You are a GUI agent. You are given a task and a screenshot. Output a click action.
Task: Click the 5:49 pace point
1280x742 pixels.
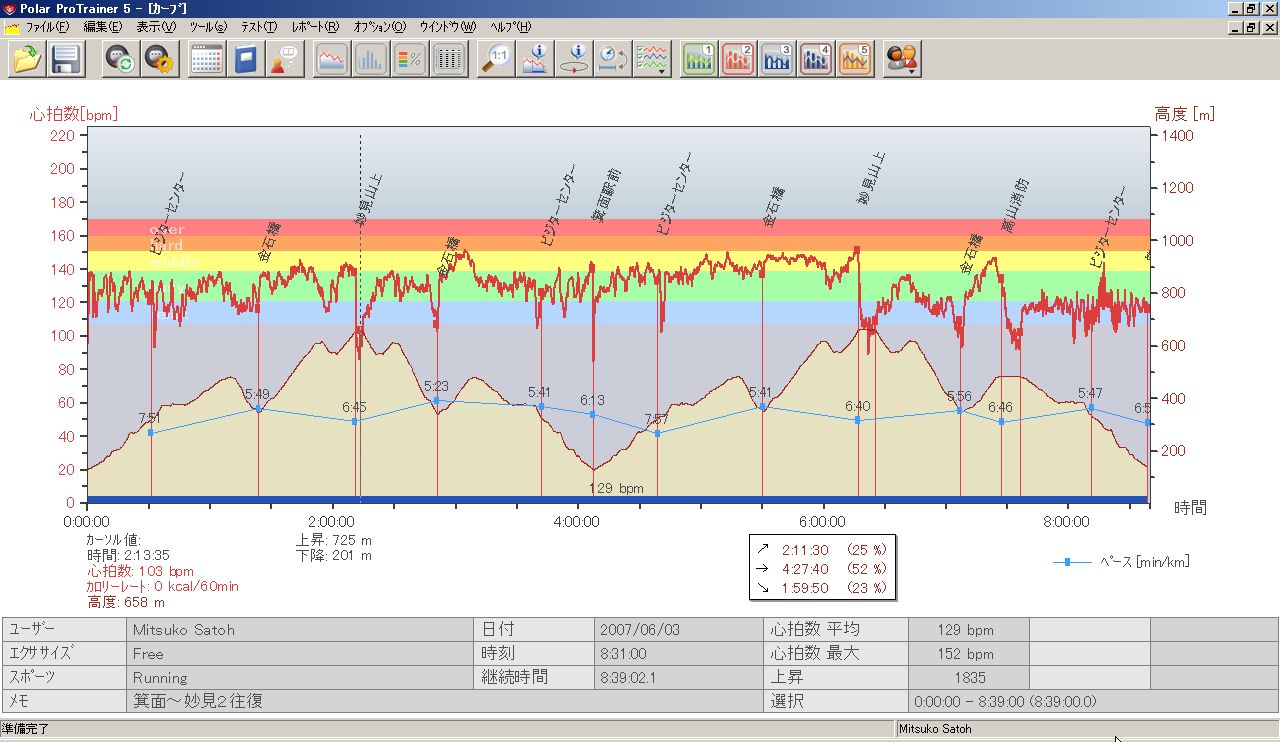click(258, 408)
